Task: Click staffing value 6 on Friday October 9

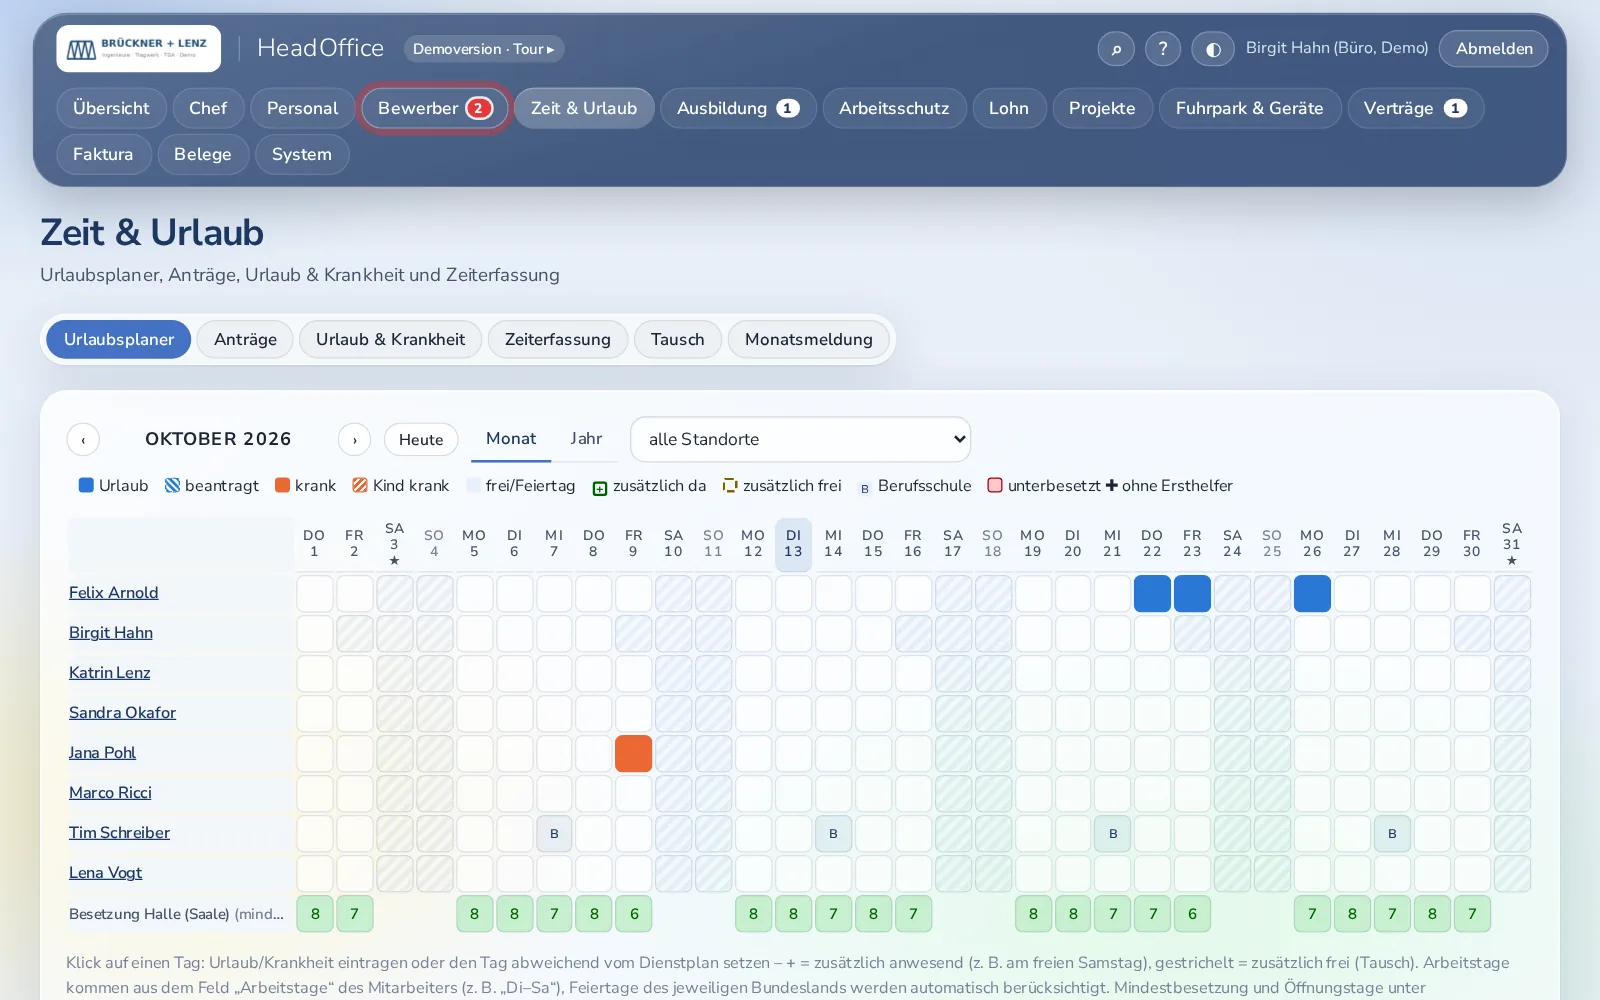Action: click(633, 913)
